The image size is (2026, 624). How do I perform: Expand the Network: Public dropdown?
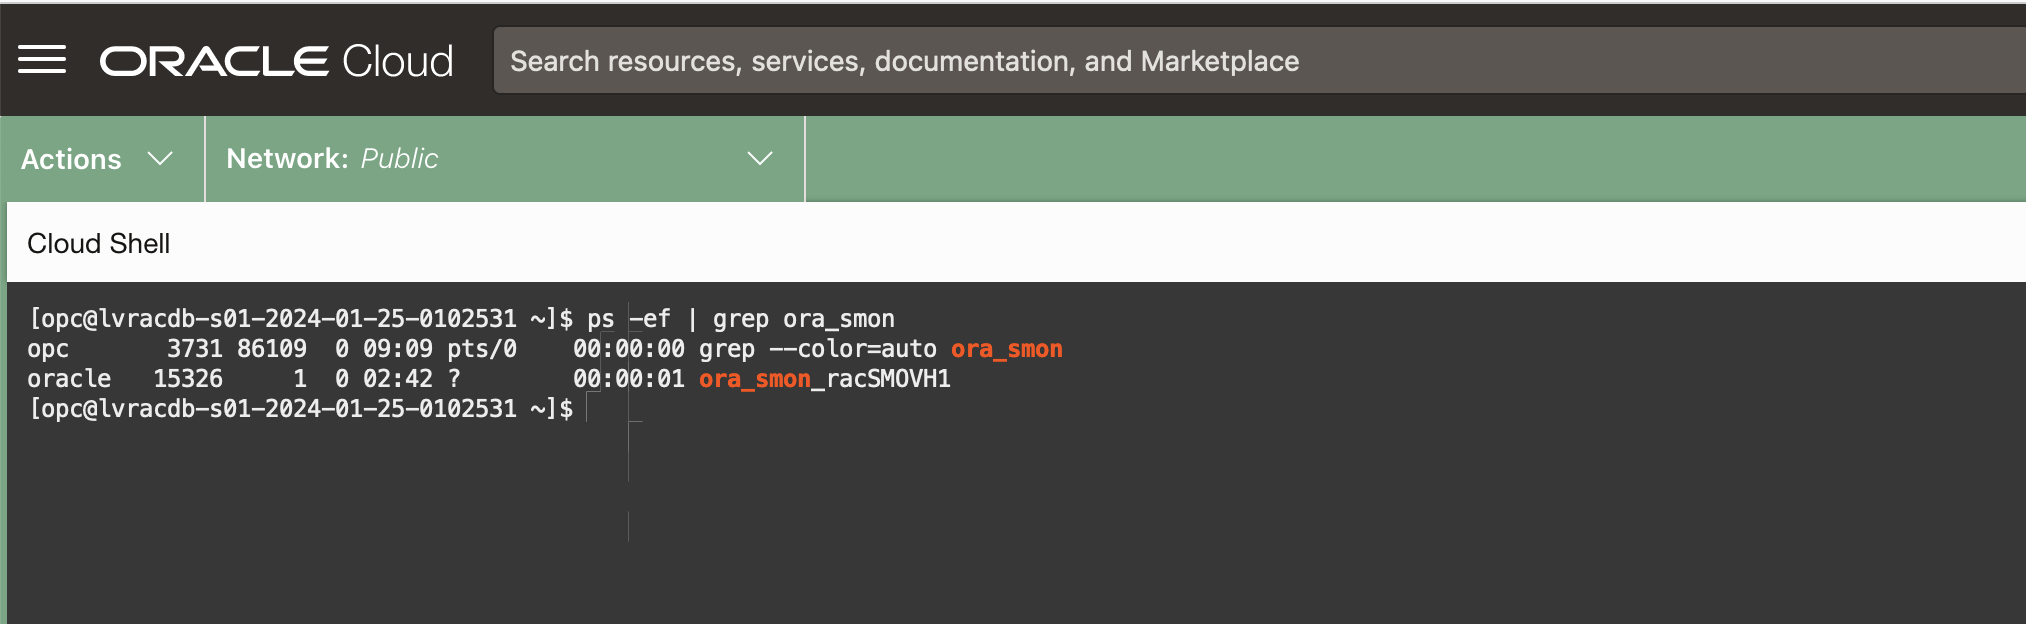(500, 159)
